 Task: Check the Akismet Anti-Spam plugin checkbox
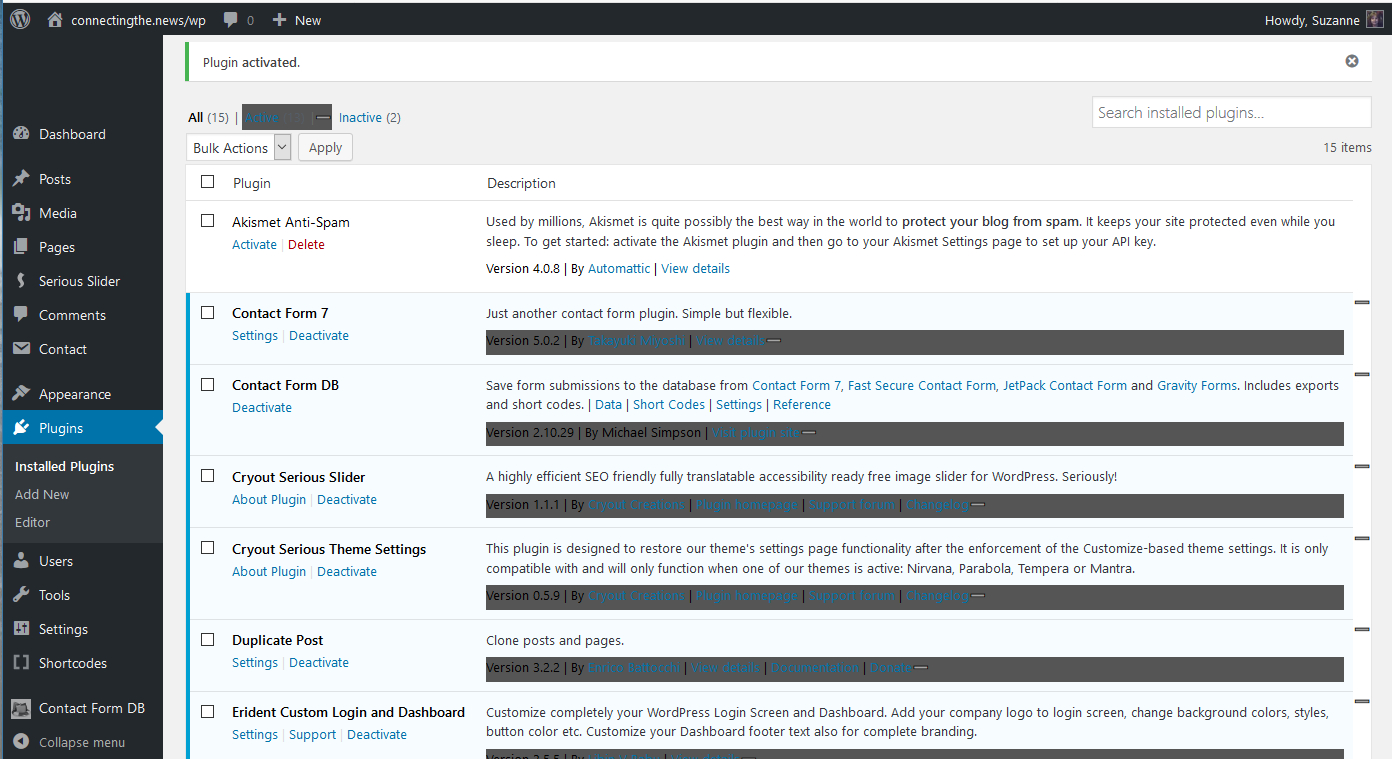click(208, 221)
